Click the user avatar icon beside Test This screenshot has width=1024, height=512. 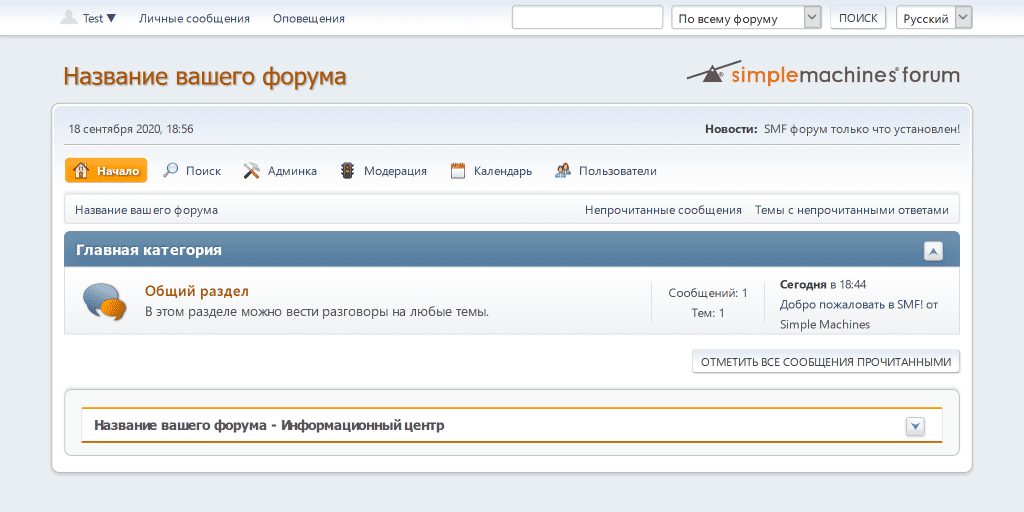point(69,18)
